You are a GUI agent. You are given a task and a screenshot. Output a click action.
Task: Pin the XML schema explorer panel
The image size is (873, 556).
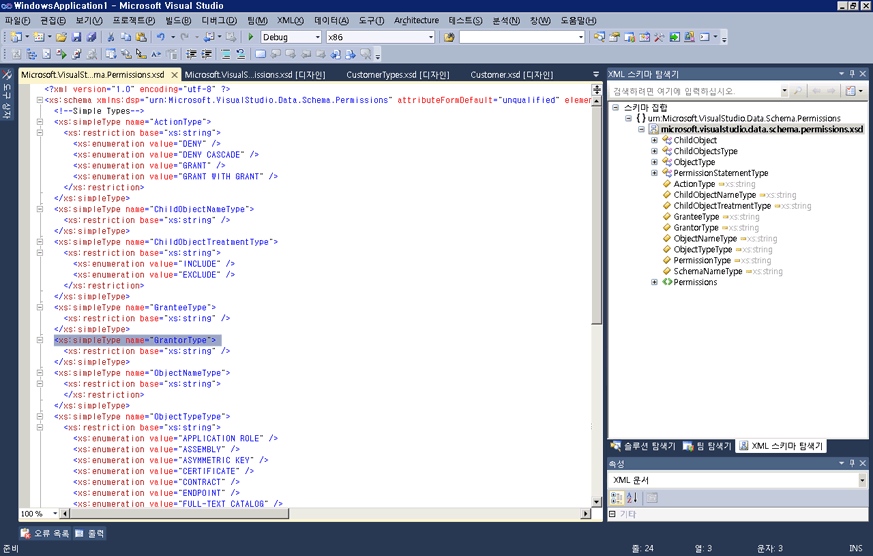coord(852,73)
